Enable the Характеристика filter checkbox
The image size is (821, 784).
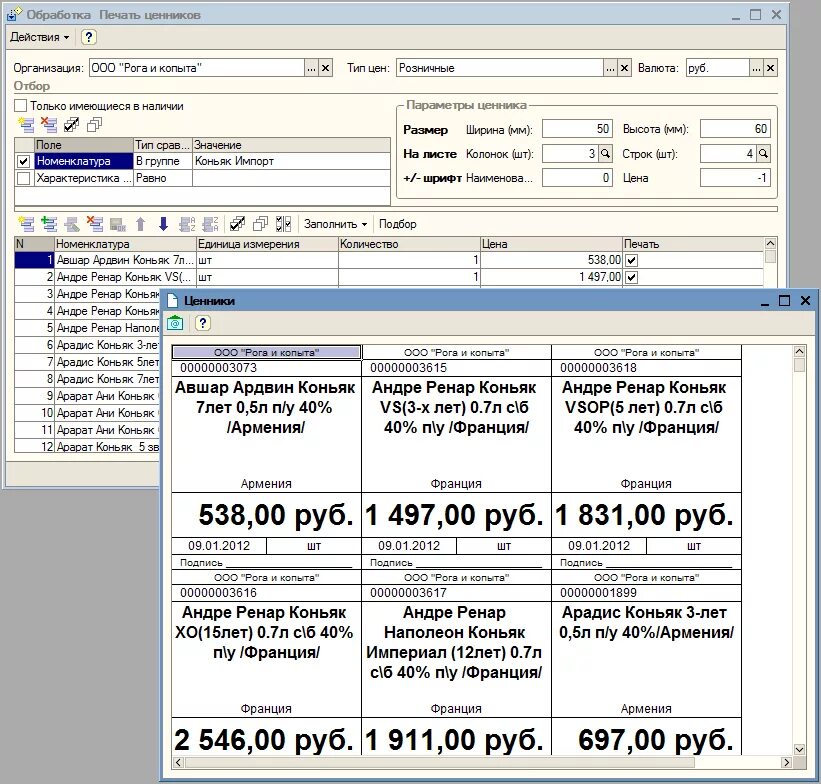(24, 178)
